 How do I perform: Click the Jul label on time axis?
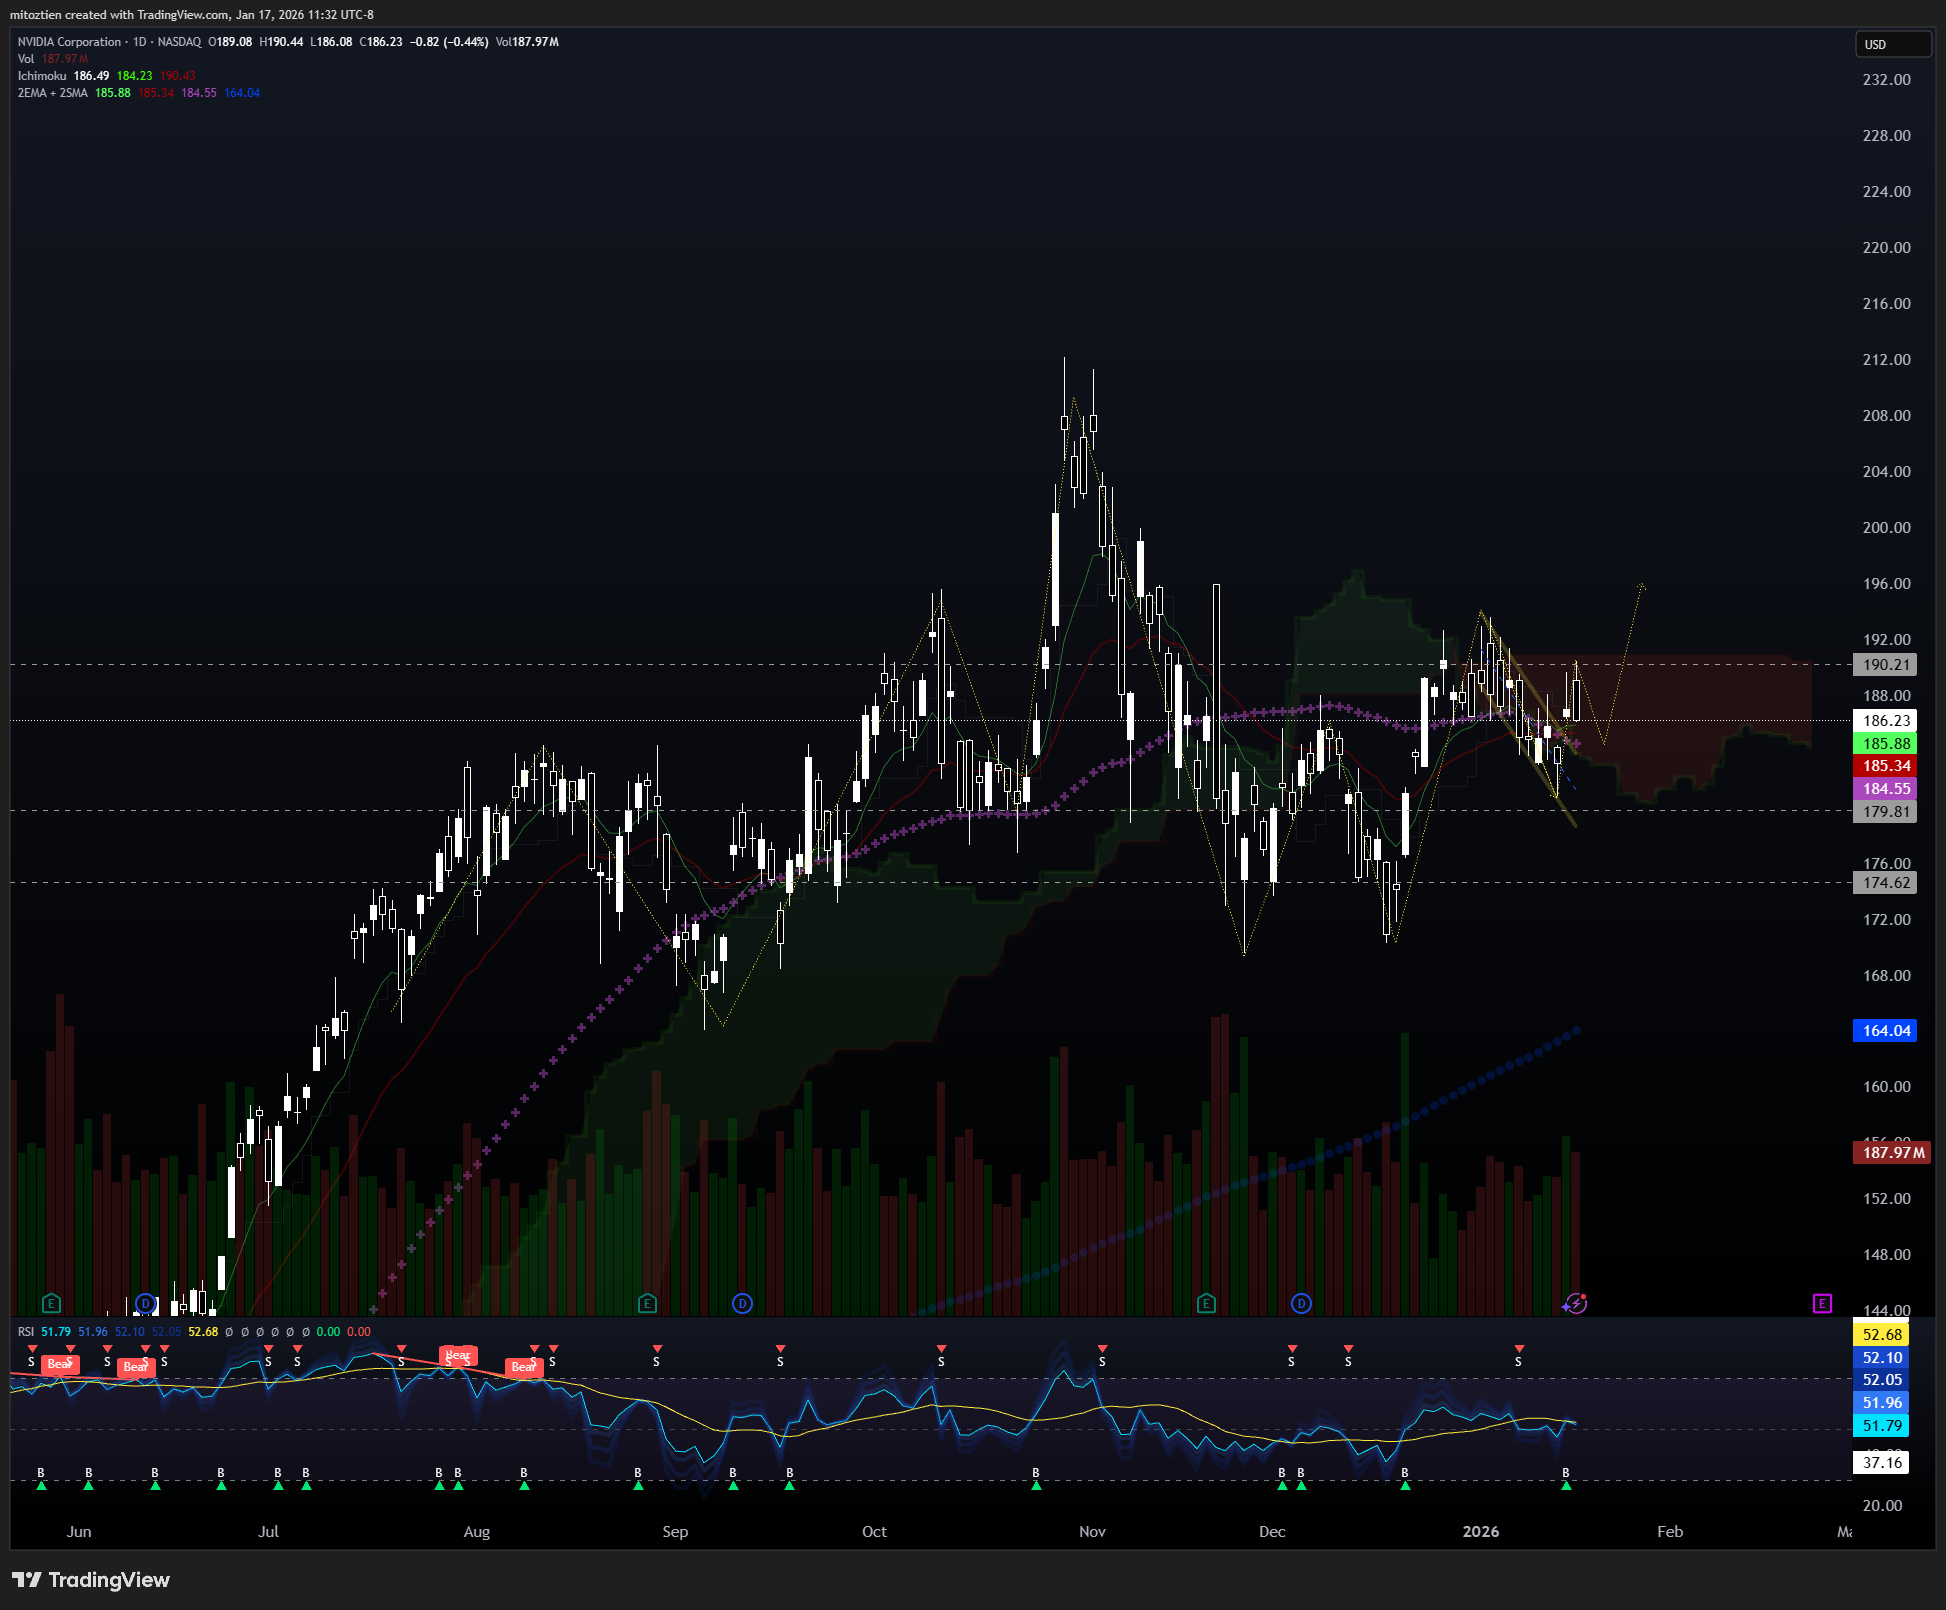pos(268,1532)
